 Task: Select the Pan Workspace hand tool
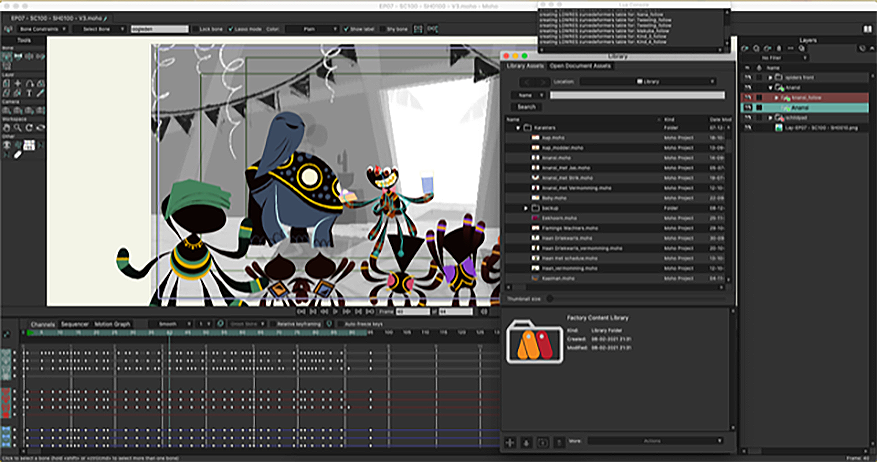pyautogui.click(x=7, y=128)
